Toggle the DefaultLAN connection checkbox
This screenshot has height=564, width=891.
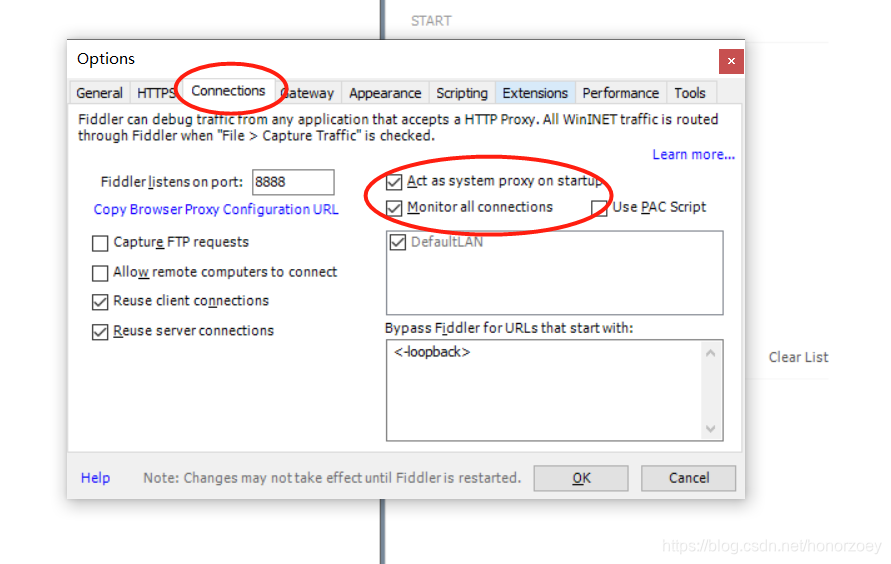point(398,243)
